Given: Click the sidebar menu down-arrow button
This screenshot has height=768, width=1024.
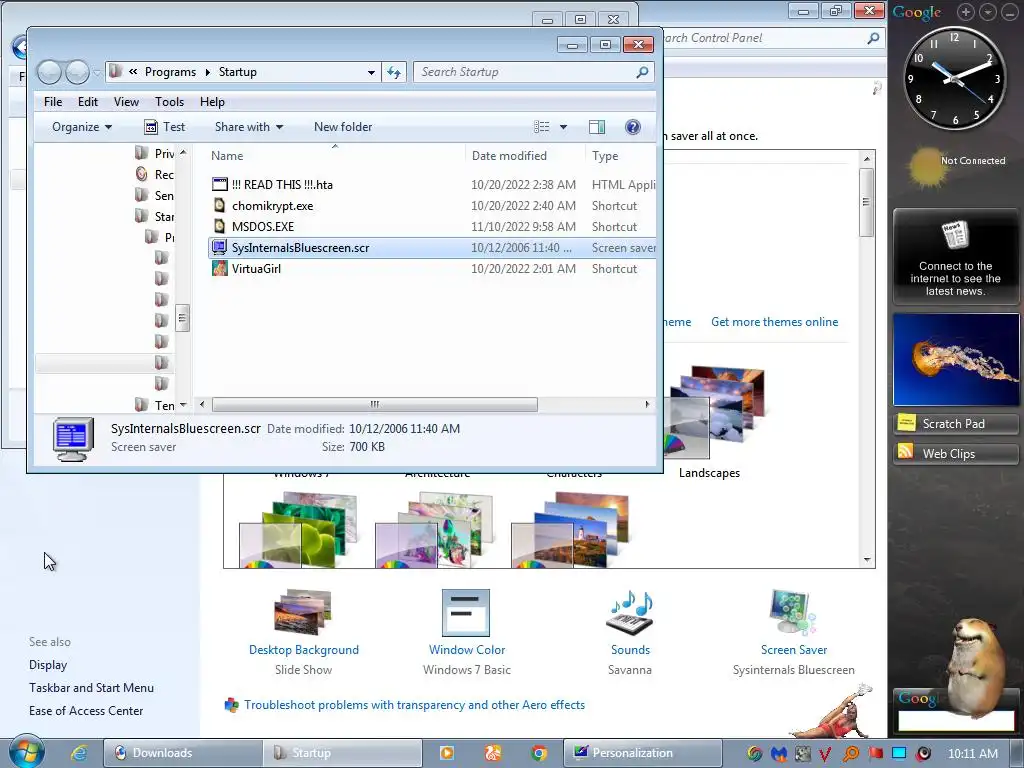Looking at the screenshot, I should (x=988, y=12).
